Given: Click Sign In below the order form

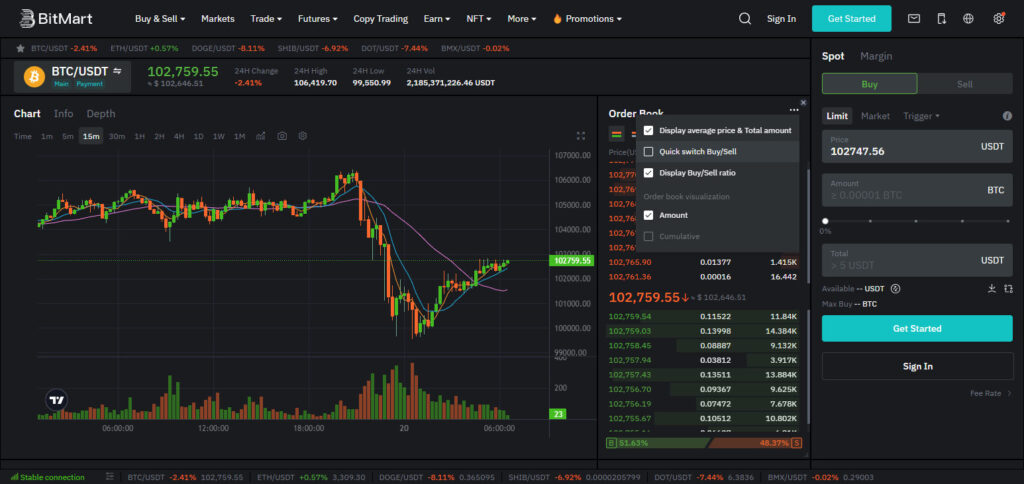Looking at the screenshot, I should [917, 366].
